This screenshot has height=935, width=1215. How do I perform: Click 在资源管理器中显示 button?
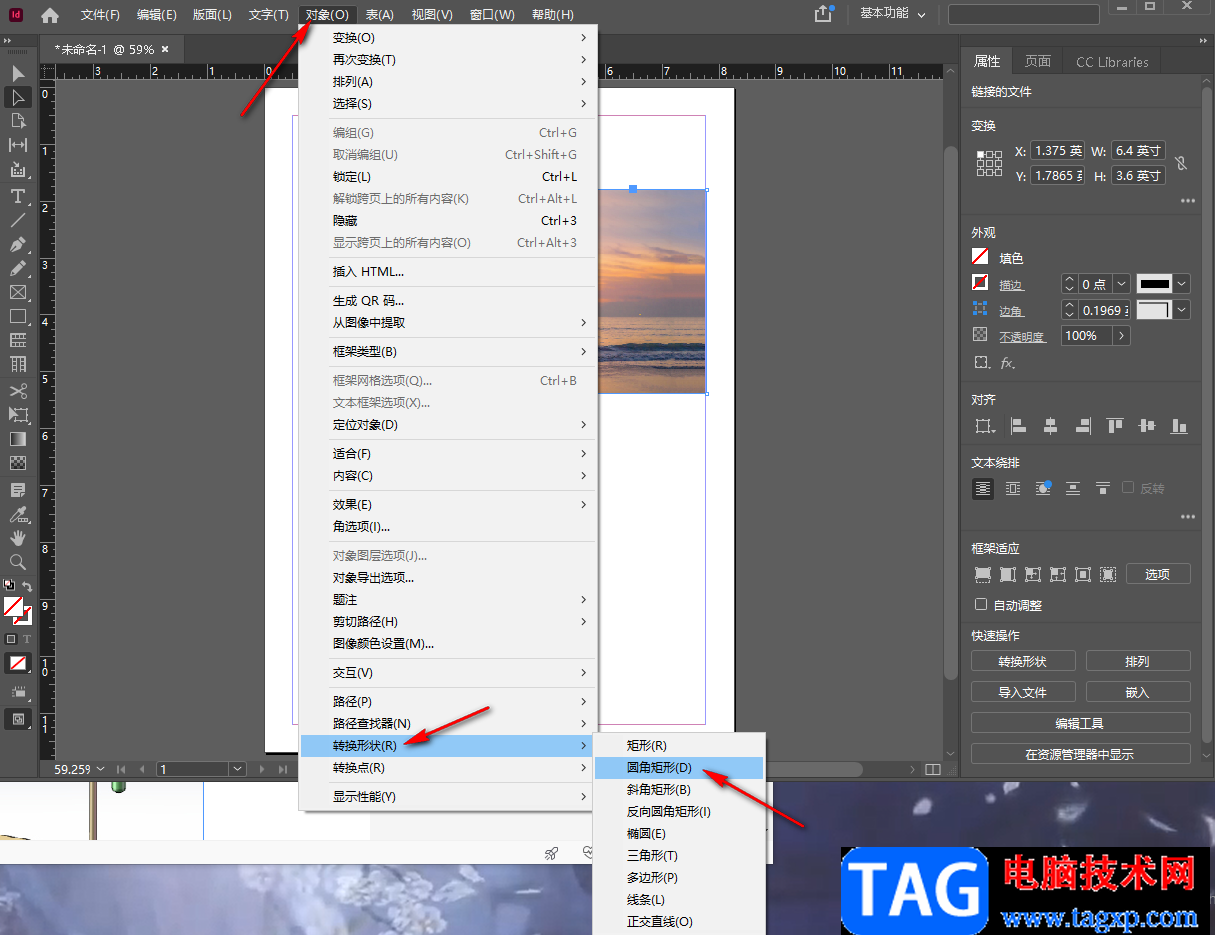coord(1081,755)
